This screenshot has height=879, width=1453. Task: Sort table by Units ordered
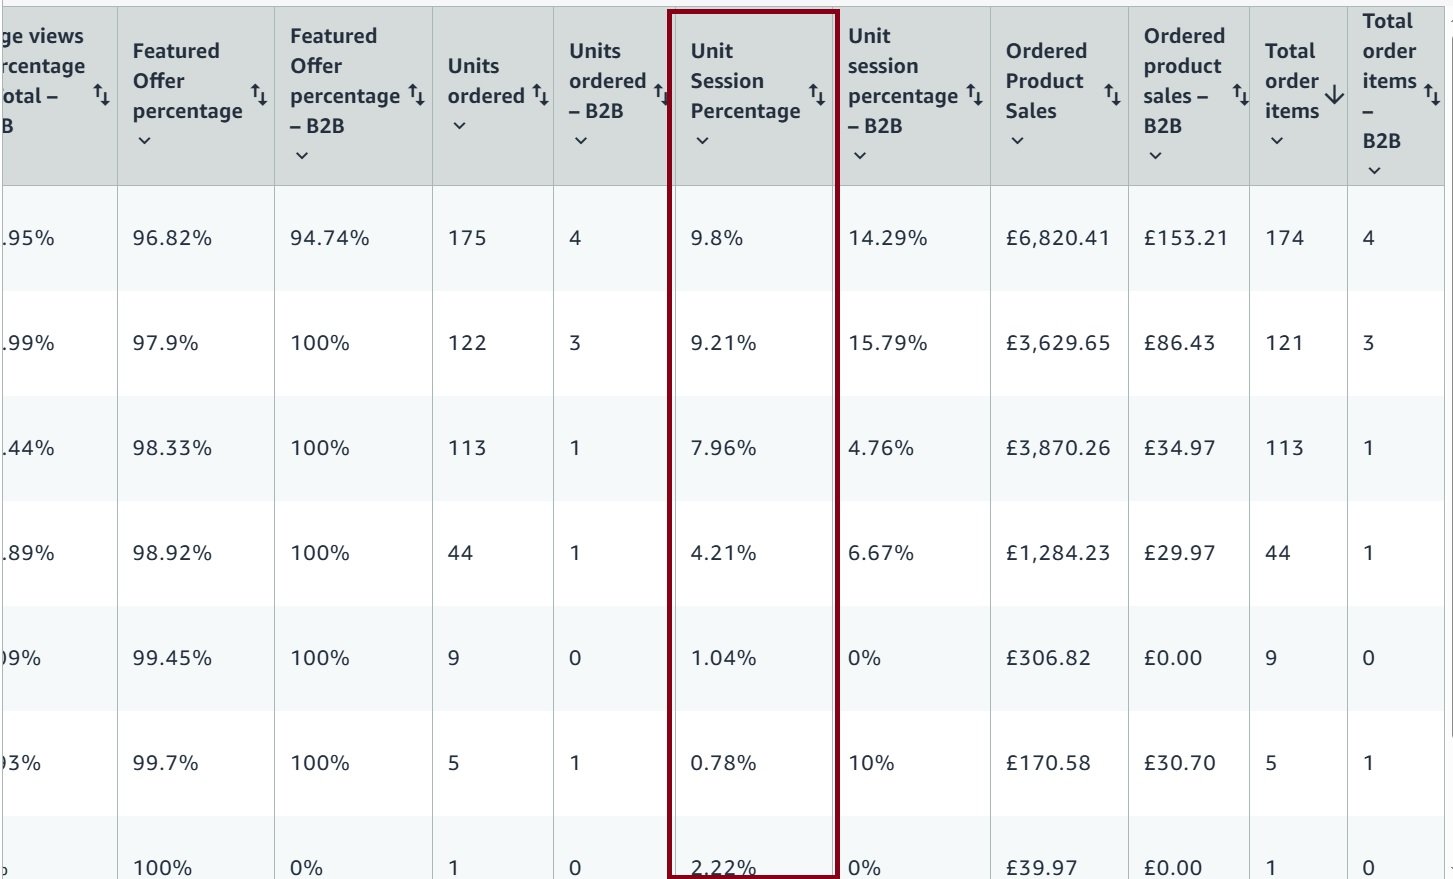click(540, 95)
